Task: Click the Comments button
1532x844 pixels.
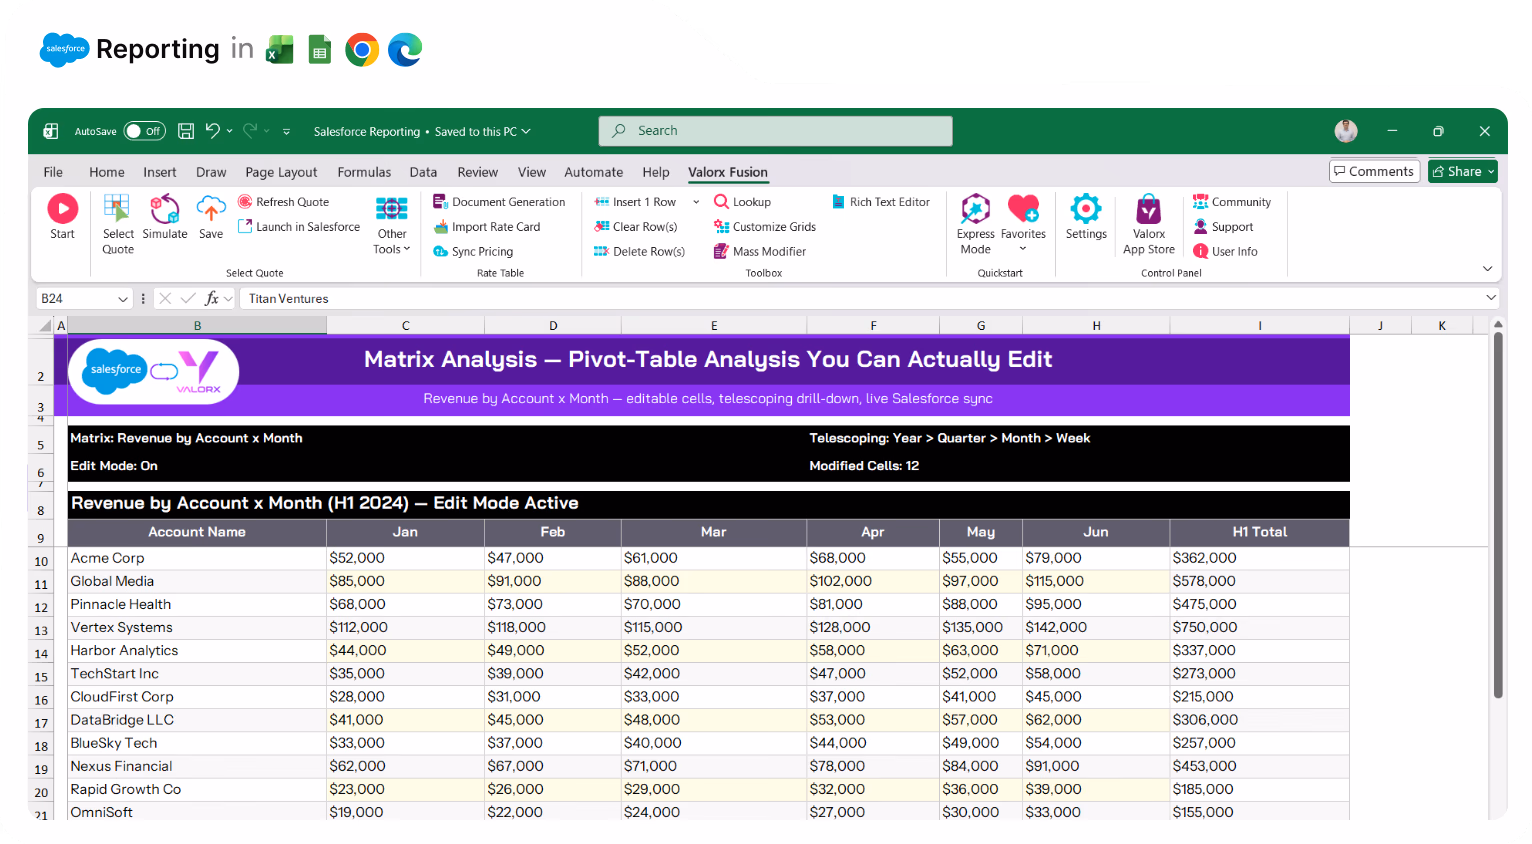Action: 1374,171
